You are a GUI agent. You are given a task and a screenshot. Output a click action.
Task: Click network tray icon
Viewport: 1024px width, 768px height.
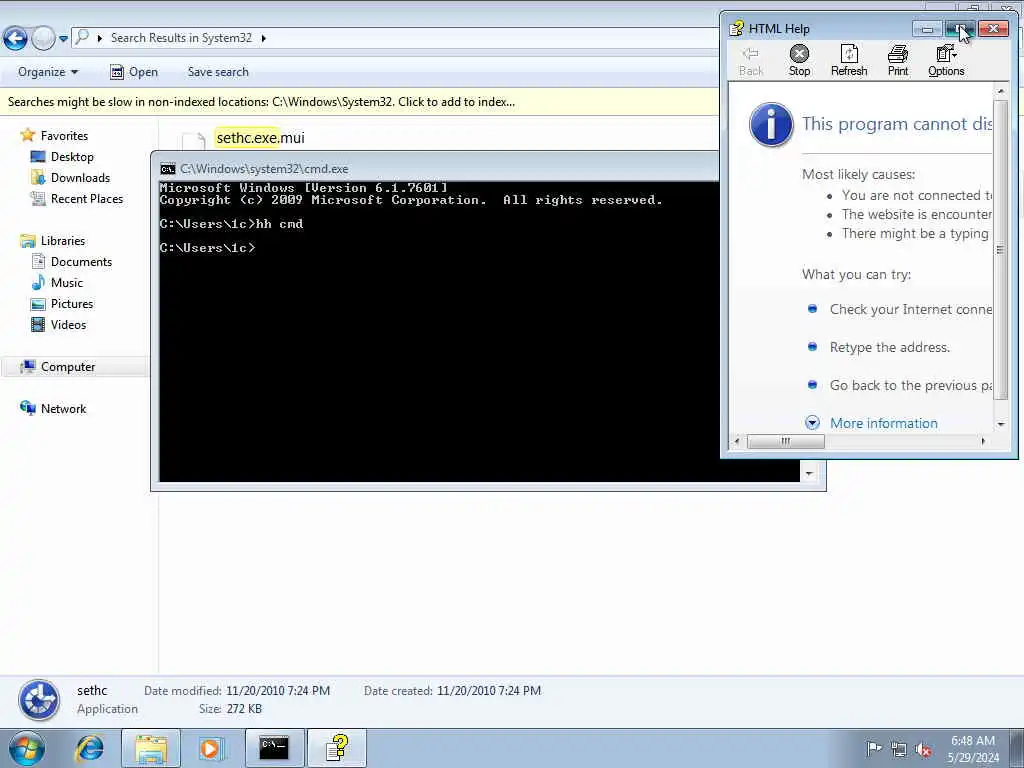[899, 749]
